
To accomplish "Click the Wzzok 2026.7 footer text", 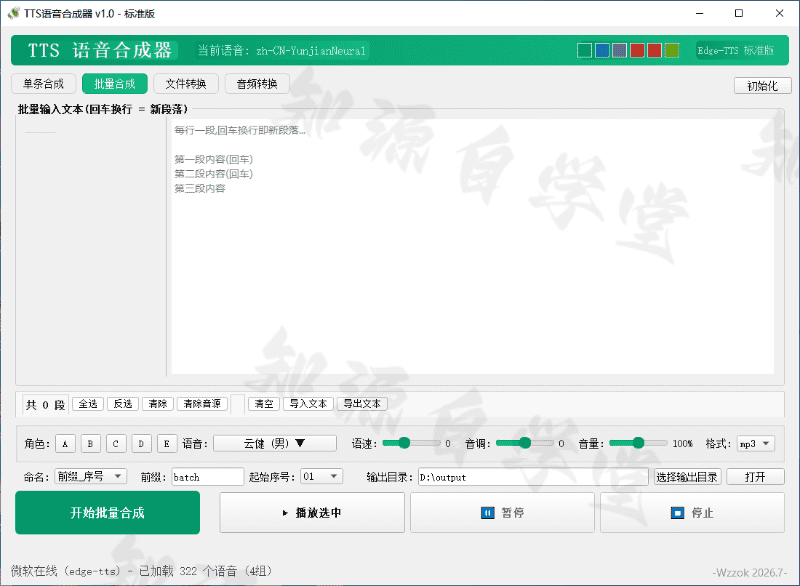I will point(750,573).
